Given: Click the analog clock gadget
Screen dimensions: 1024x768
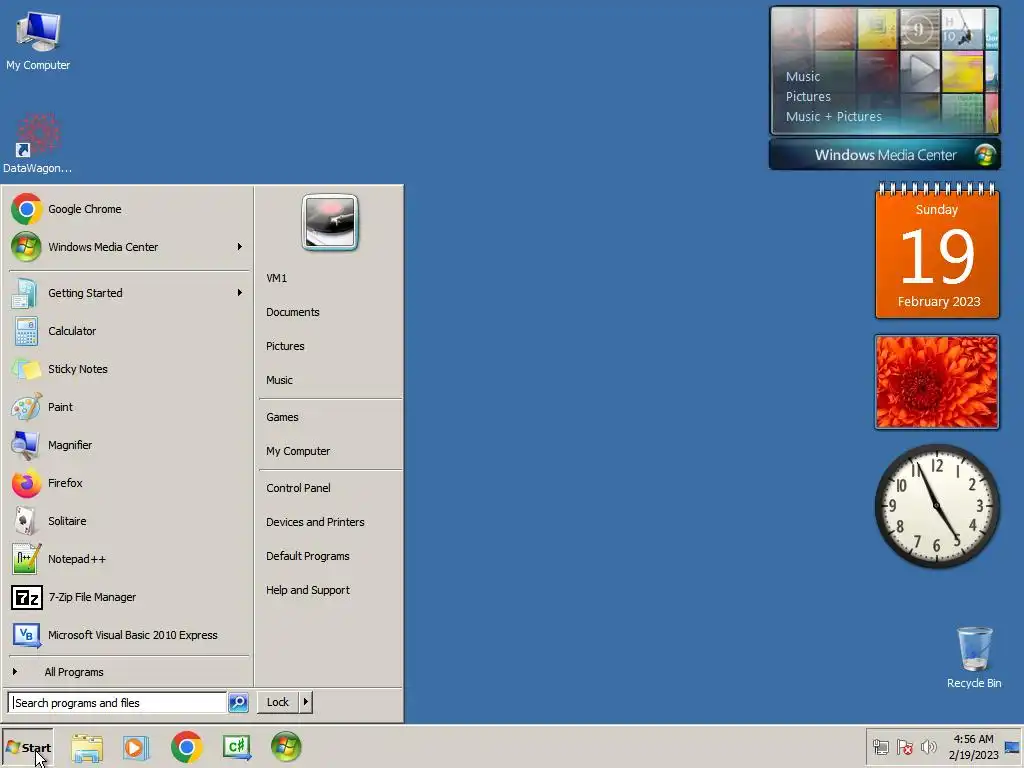Looking at the screenshot, I should point(937,506).
